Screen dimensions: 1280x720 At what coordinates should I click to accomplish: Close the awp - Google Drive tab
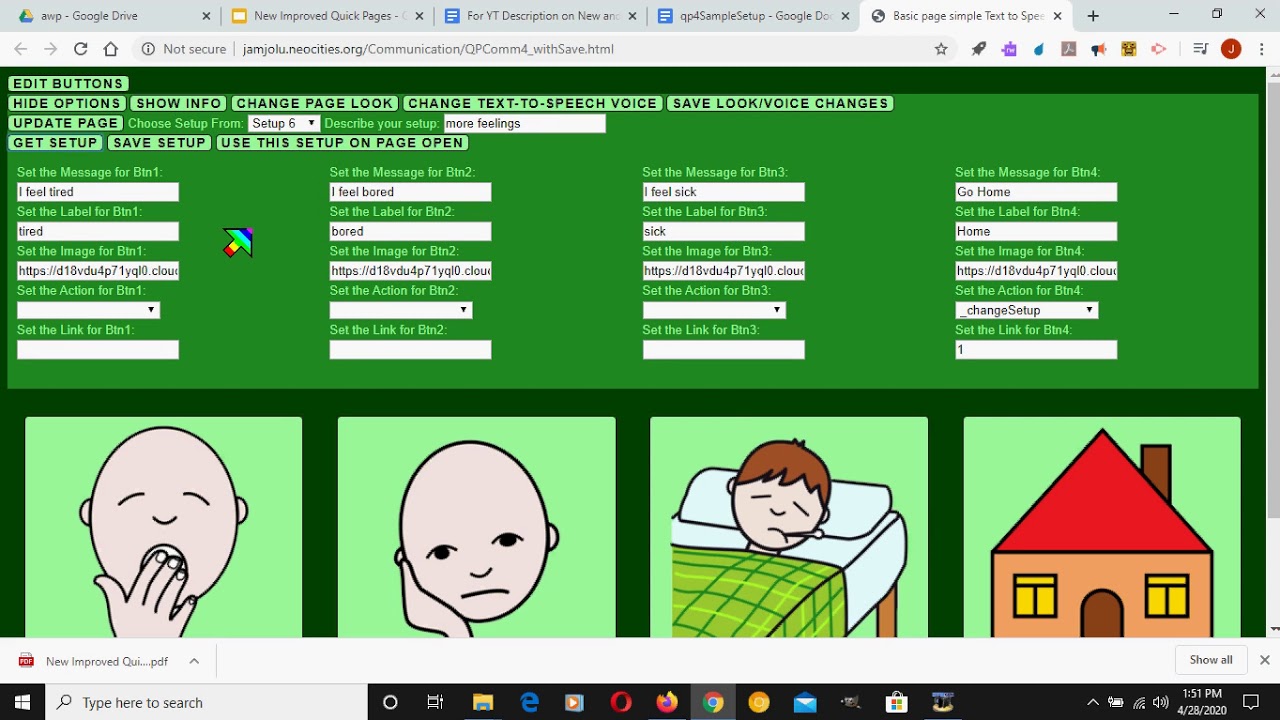(206, 16)
